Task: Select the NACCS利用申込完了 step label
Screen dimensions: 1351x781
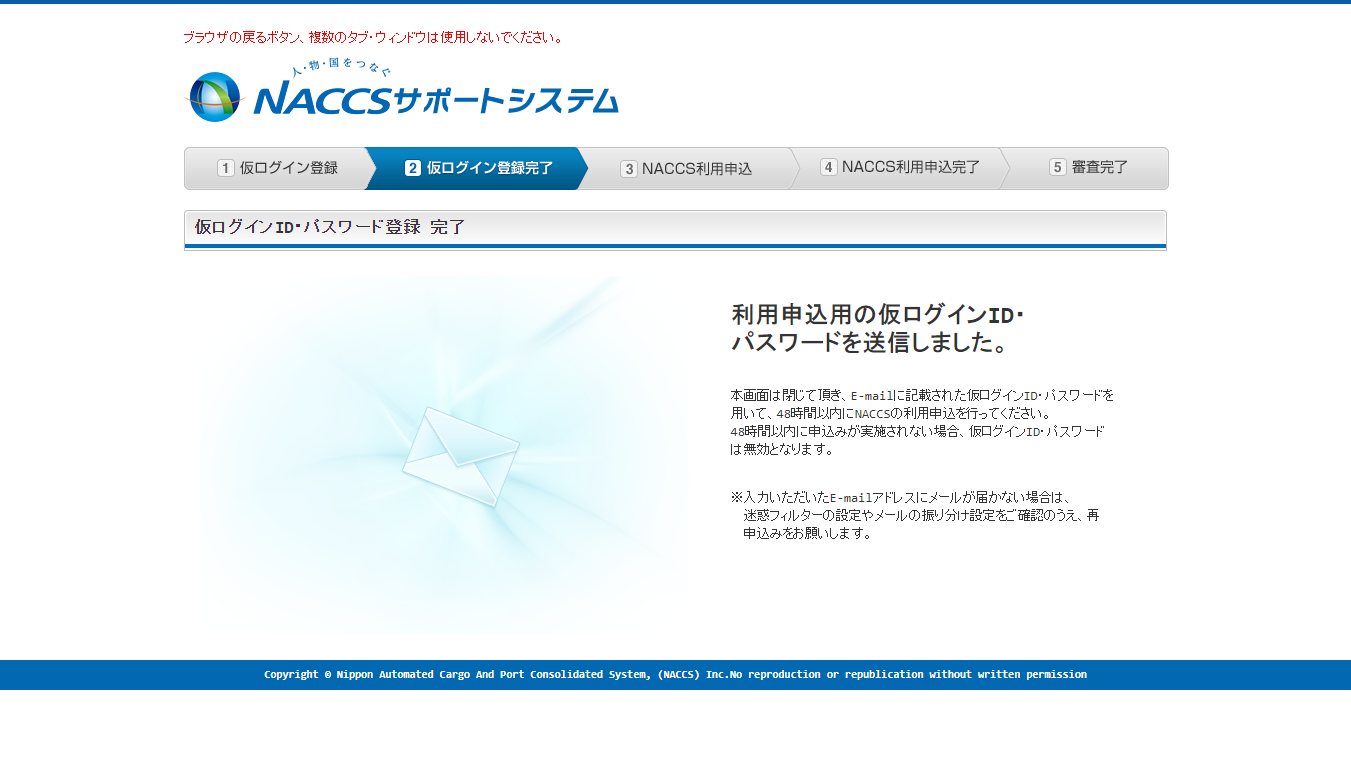Action: pos(911,167)
